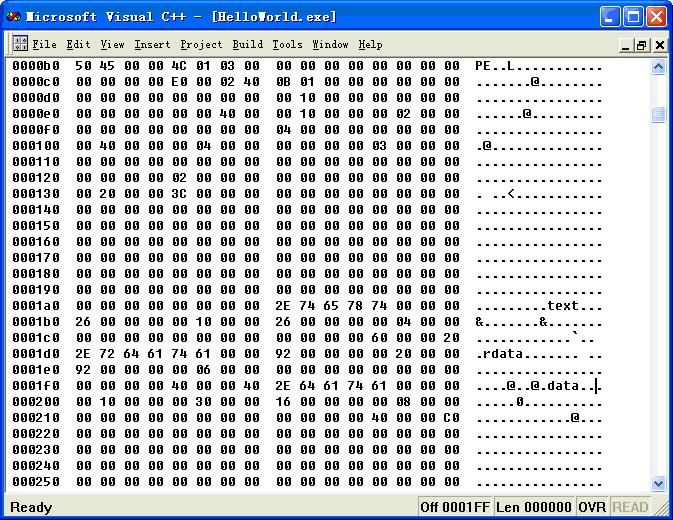673x520 pixels.
Task: Click the '.rdata' ASCII string in row 0001d0
Action: [499, 354]
